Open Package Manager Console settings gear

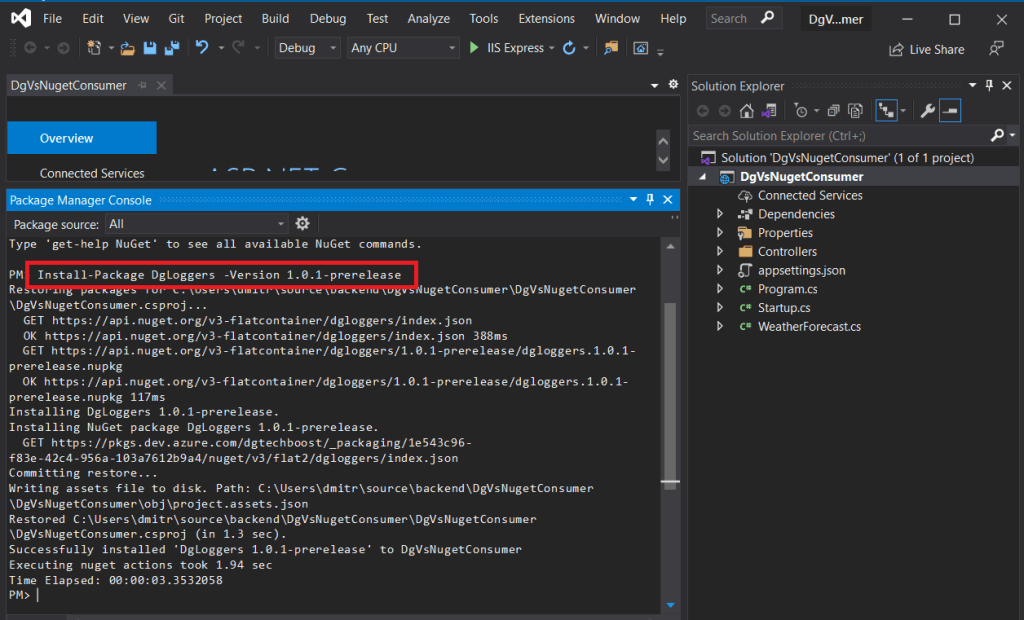point(303,224)
